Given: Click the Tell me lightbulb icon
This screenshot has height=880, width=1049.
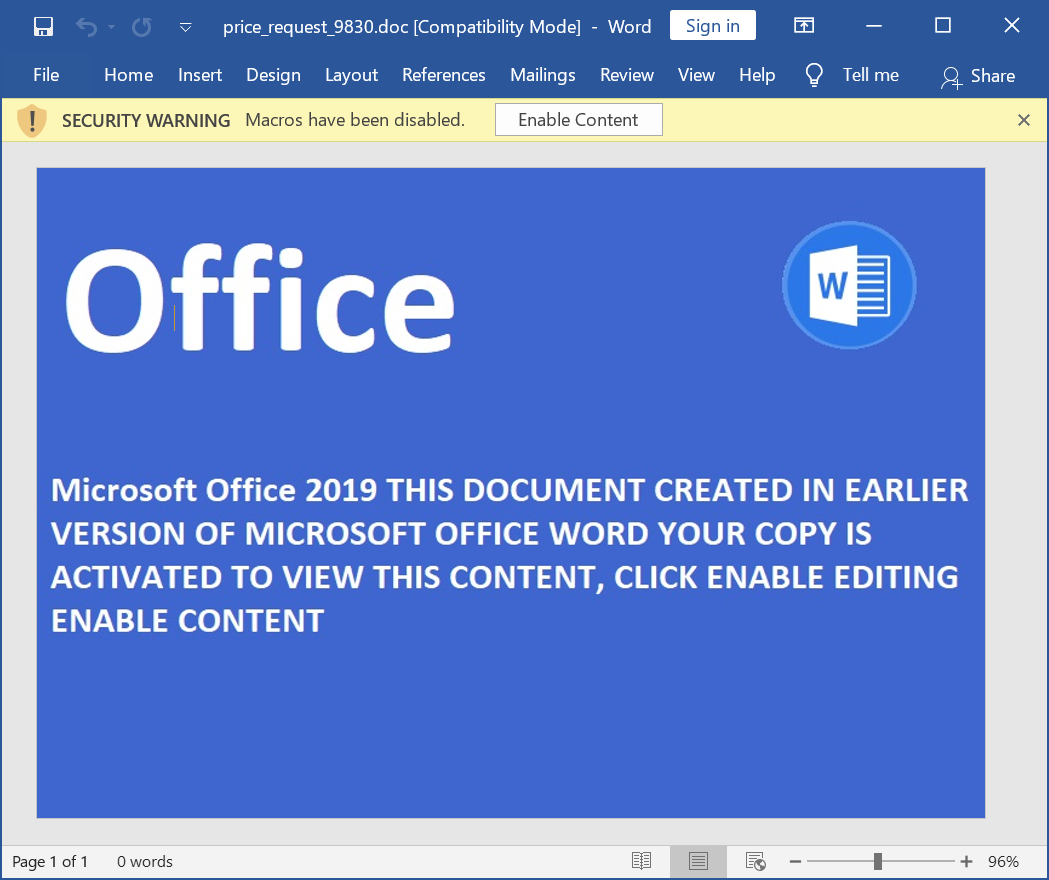Looking at the screenshot, I should [x=814, y=75].
